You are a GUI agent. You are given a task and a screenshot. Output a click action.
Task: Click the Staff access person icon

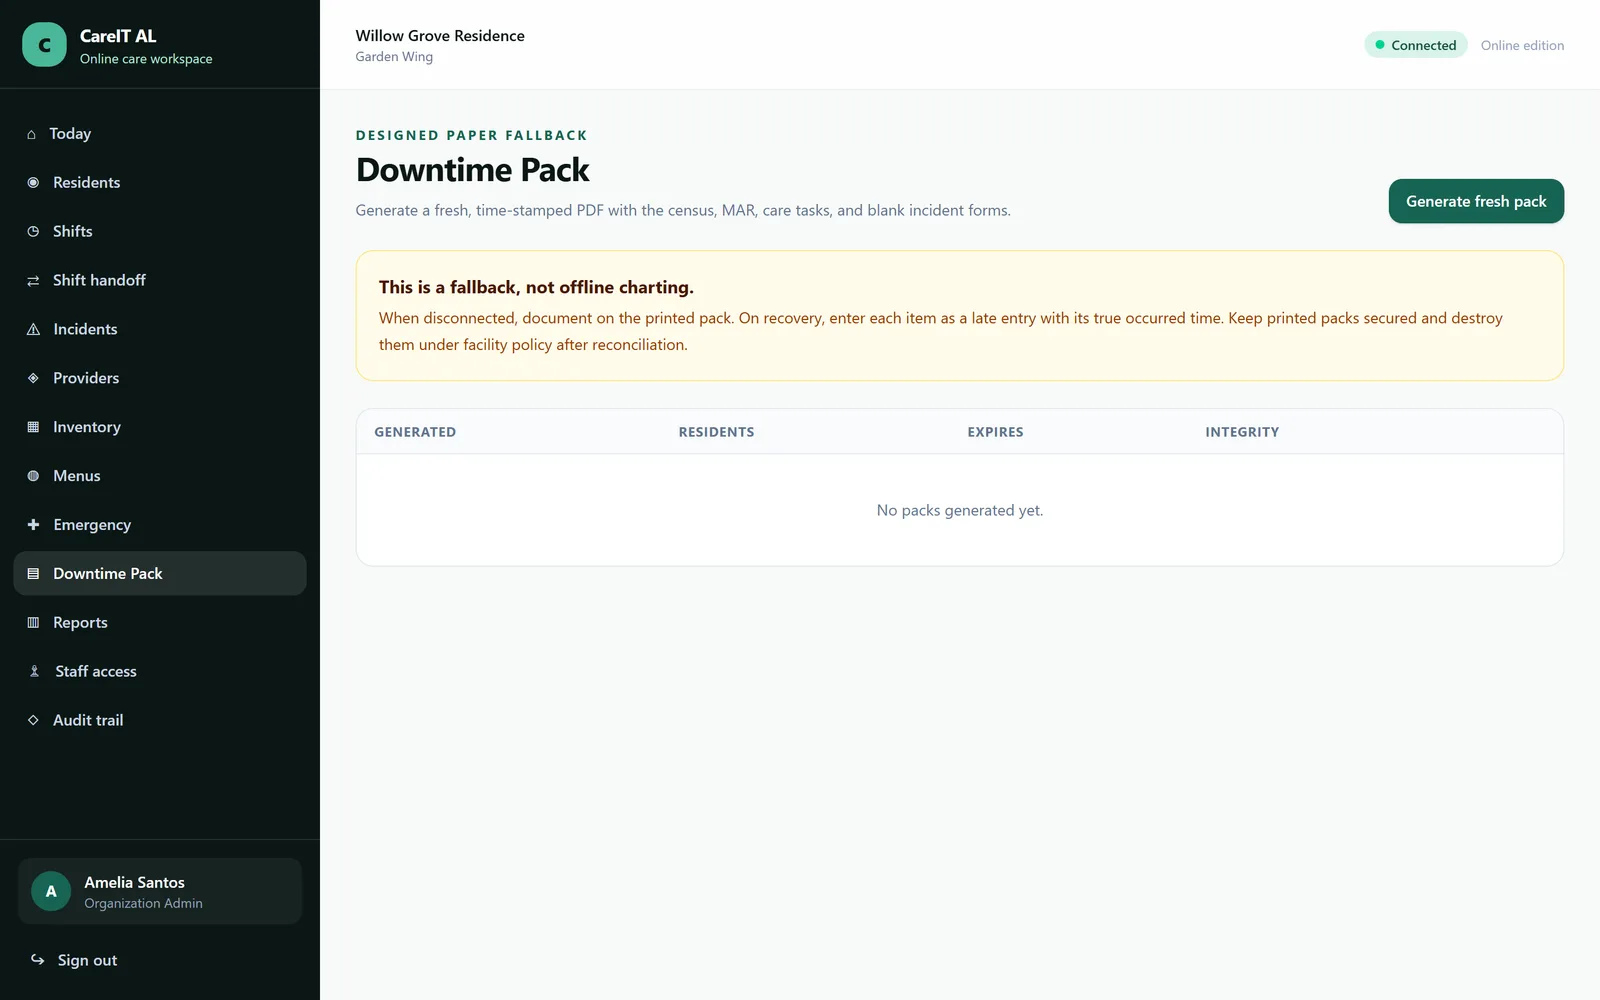[34, 671]
